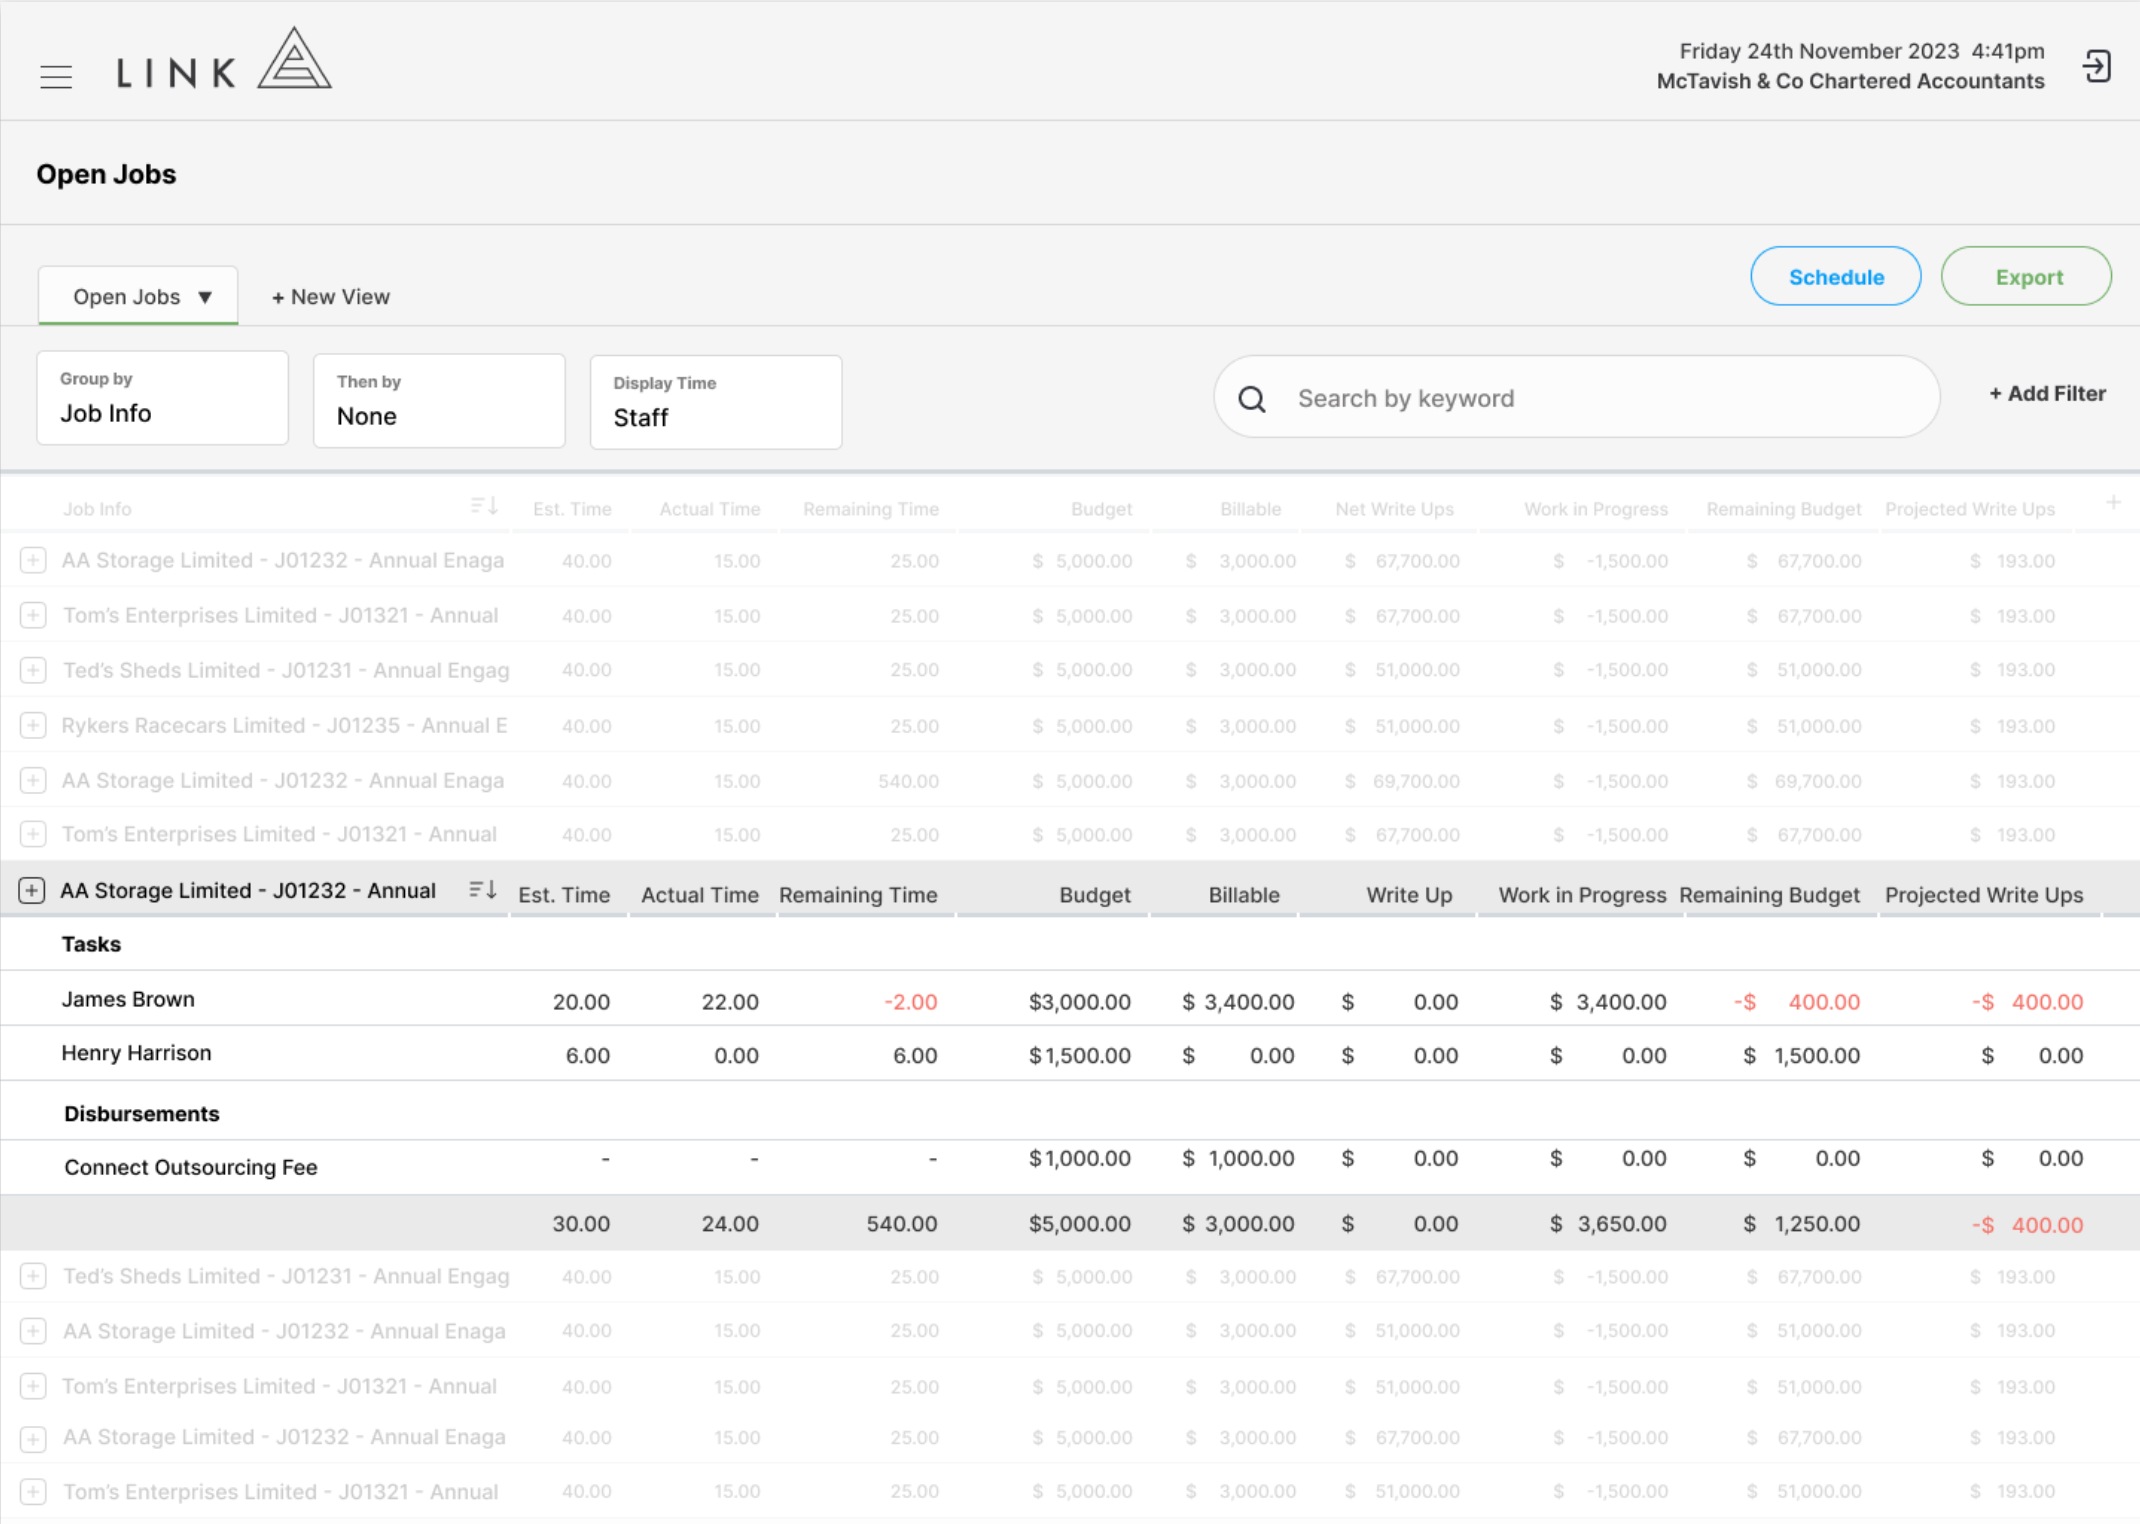Add a column with the plus icon

click(2113, 503)
